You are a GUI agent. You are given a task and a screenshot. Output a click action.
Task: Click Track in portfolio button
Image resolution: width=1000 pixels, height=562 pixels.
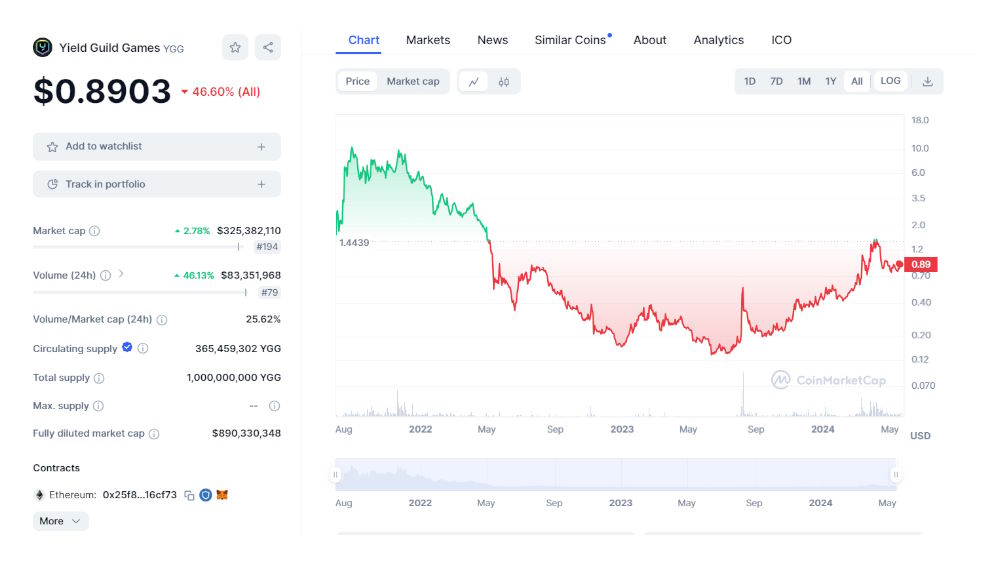pos(157,184)
